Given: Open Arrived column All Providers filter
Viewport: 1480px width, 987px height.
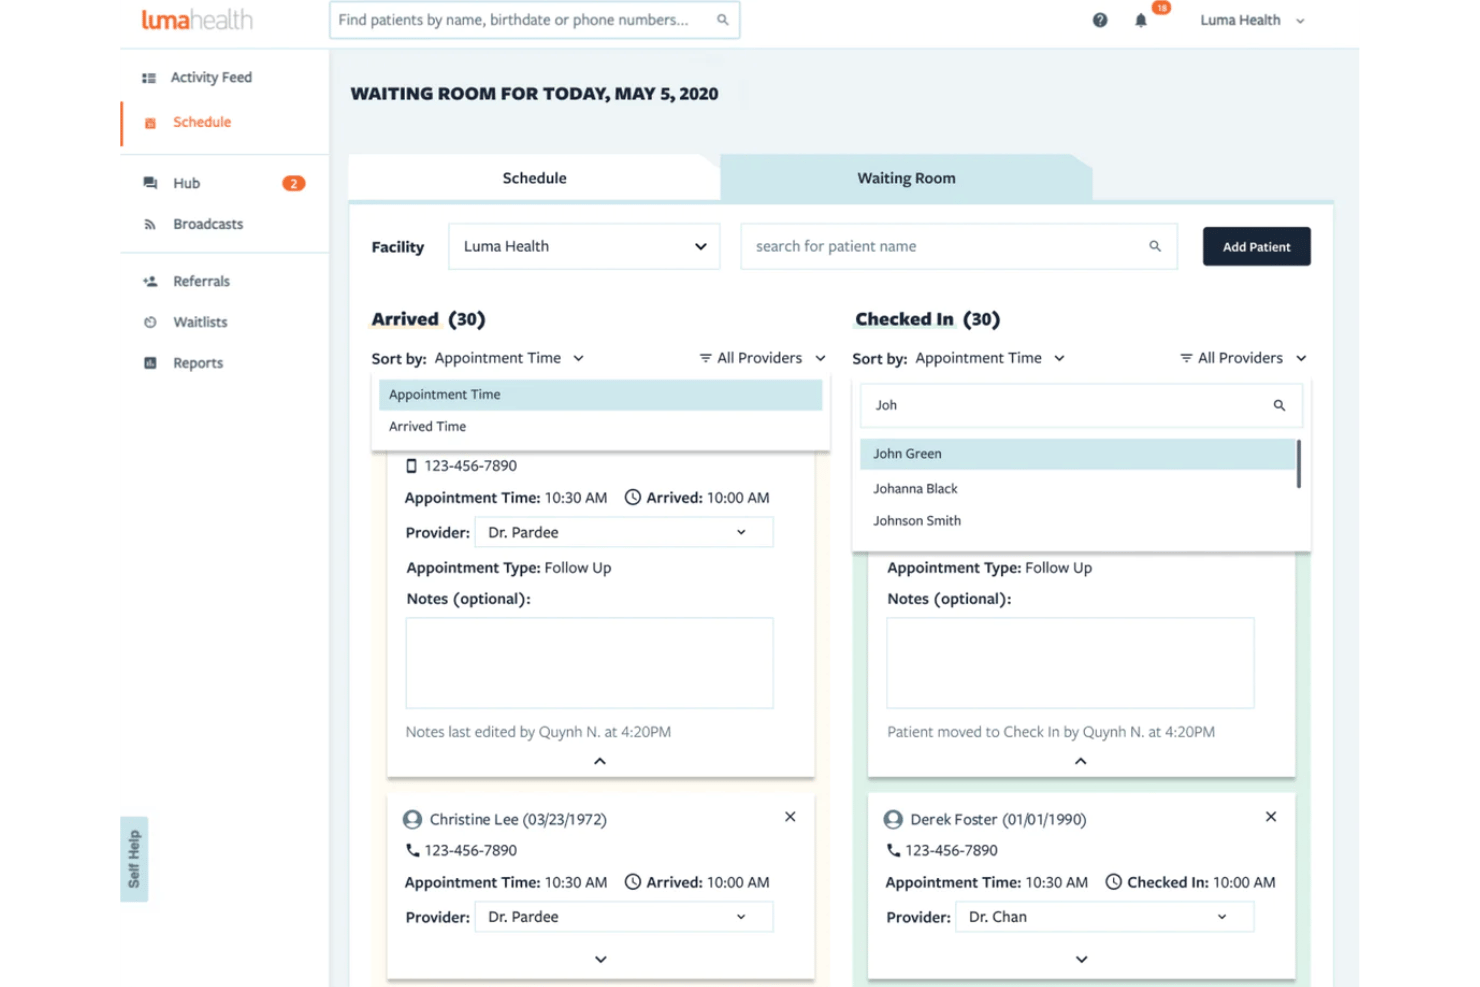Looking at the screenshot, I should [762, 358].
